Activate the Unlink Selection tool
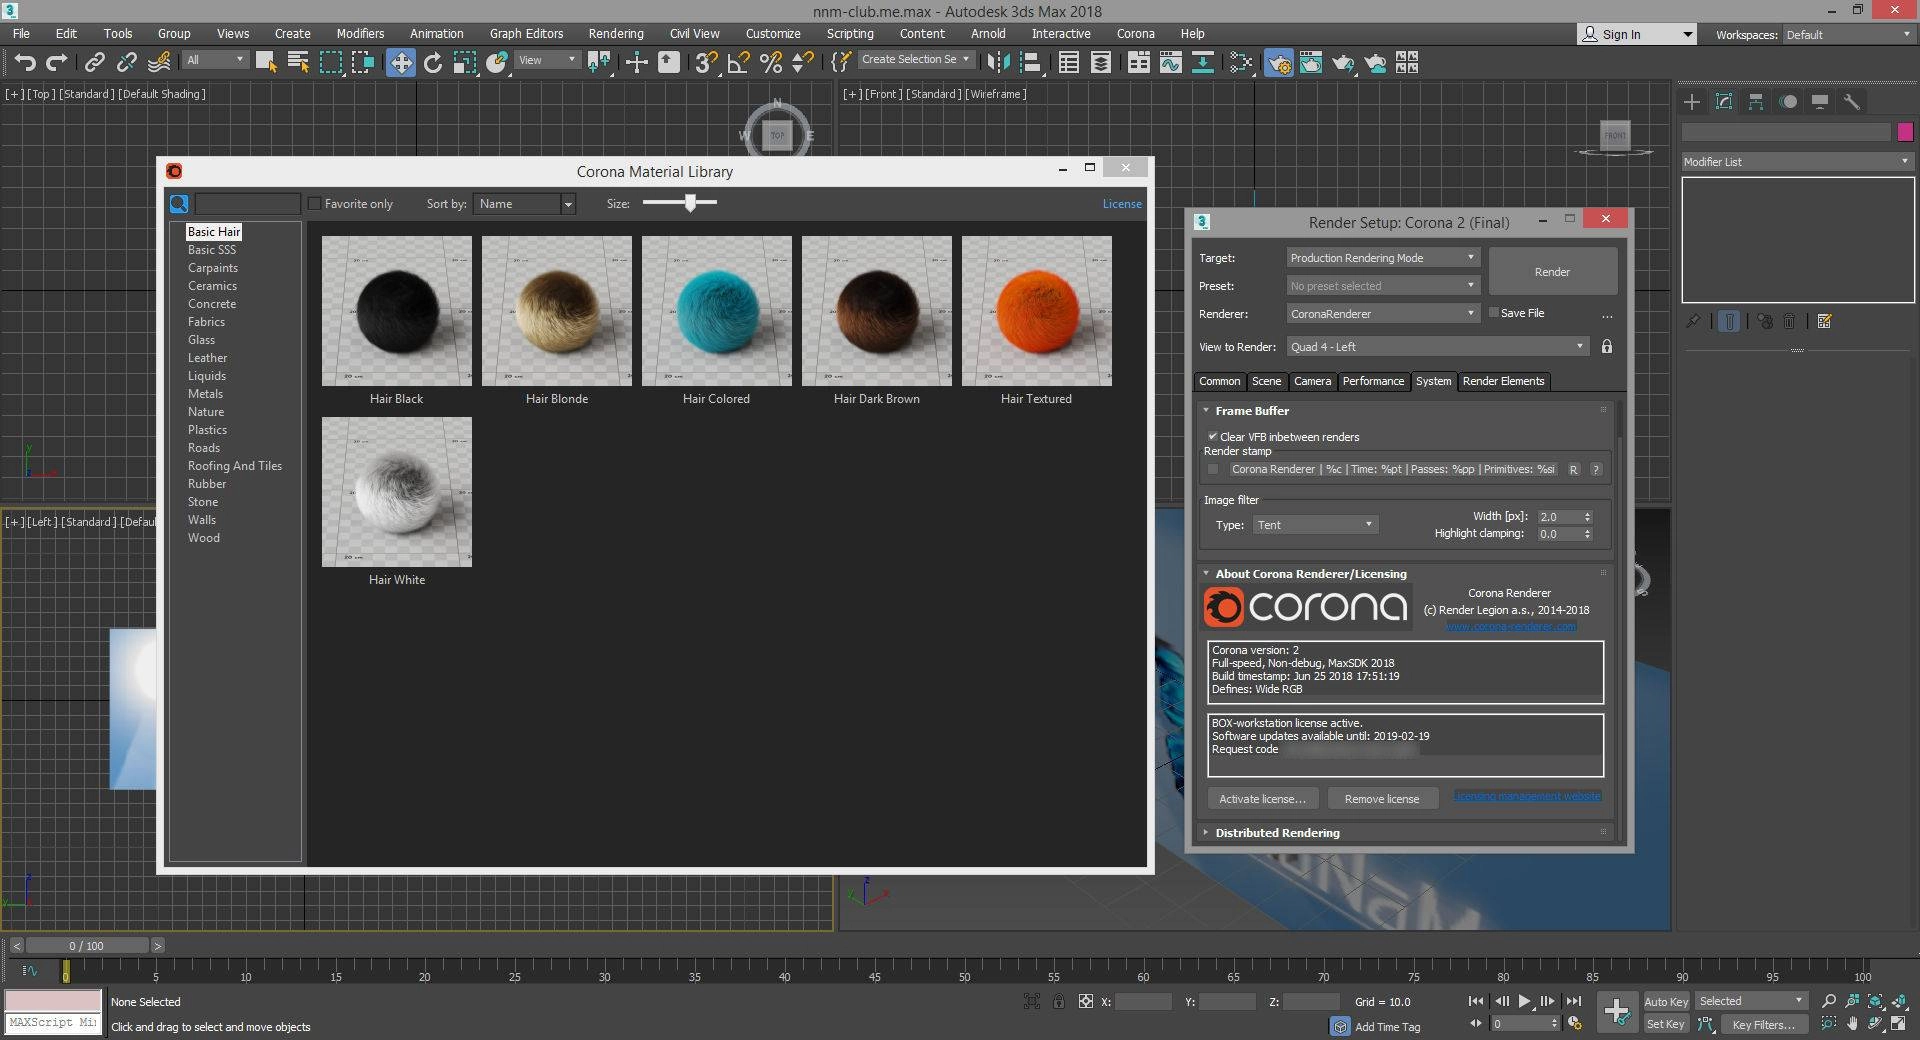This screenshot has width=1920, height=1040. pyautogui.click(x=126, y=62)
